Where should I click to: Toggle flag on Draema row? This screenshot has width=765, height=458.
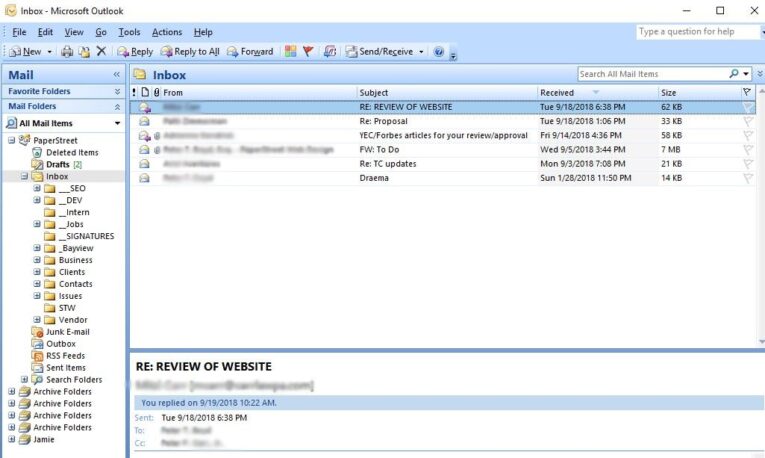pyautogui.click(x=747, y=178)
